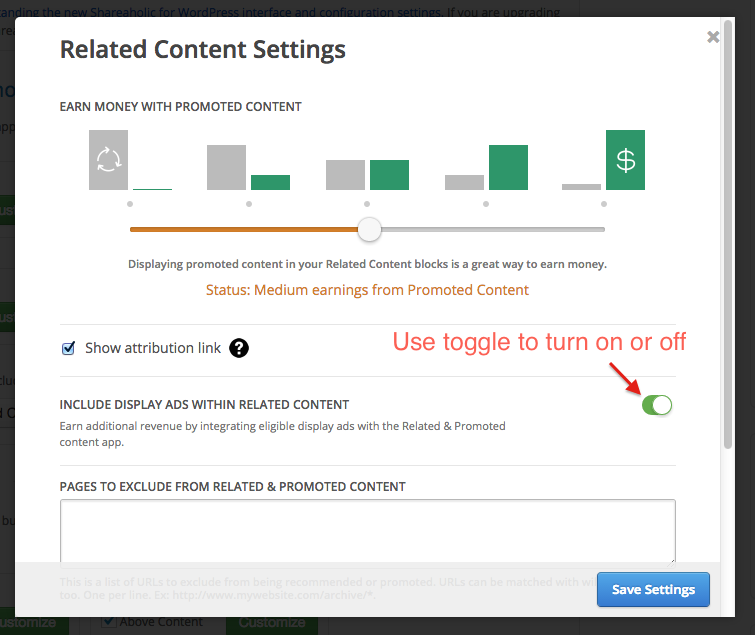Open the attribution link help question mark
Viewport: 755px width, 635px height.
click(x=239, y=348)
